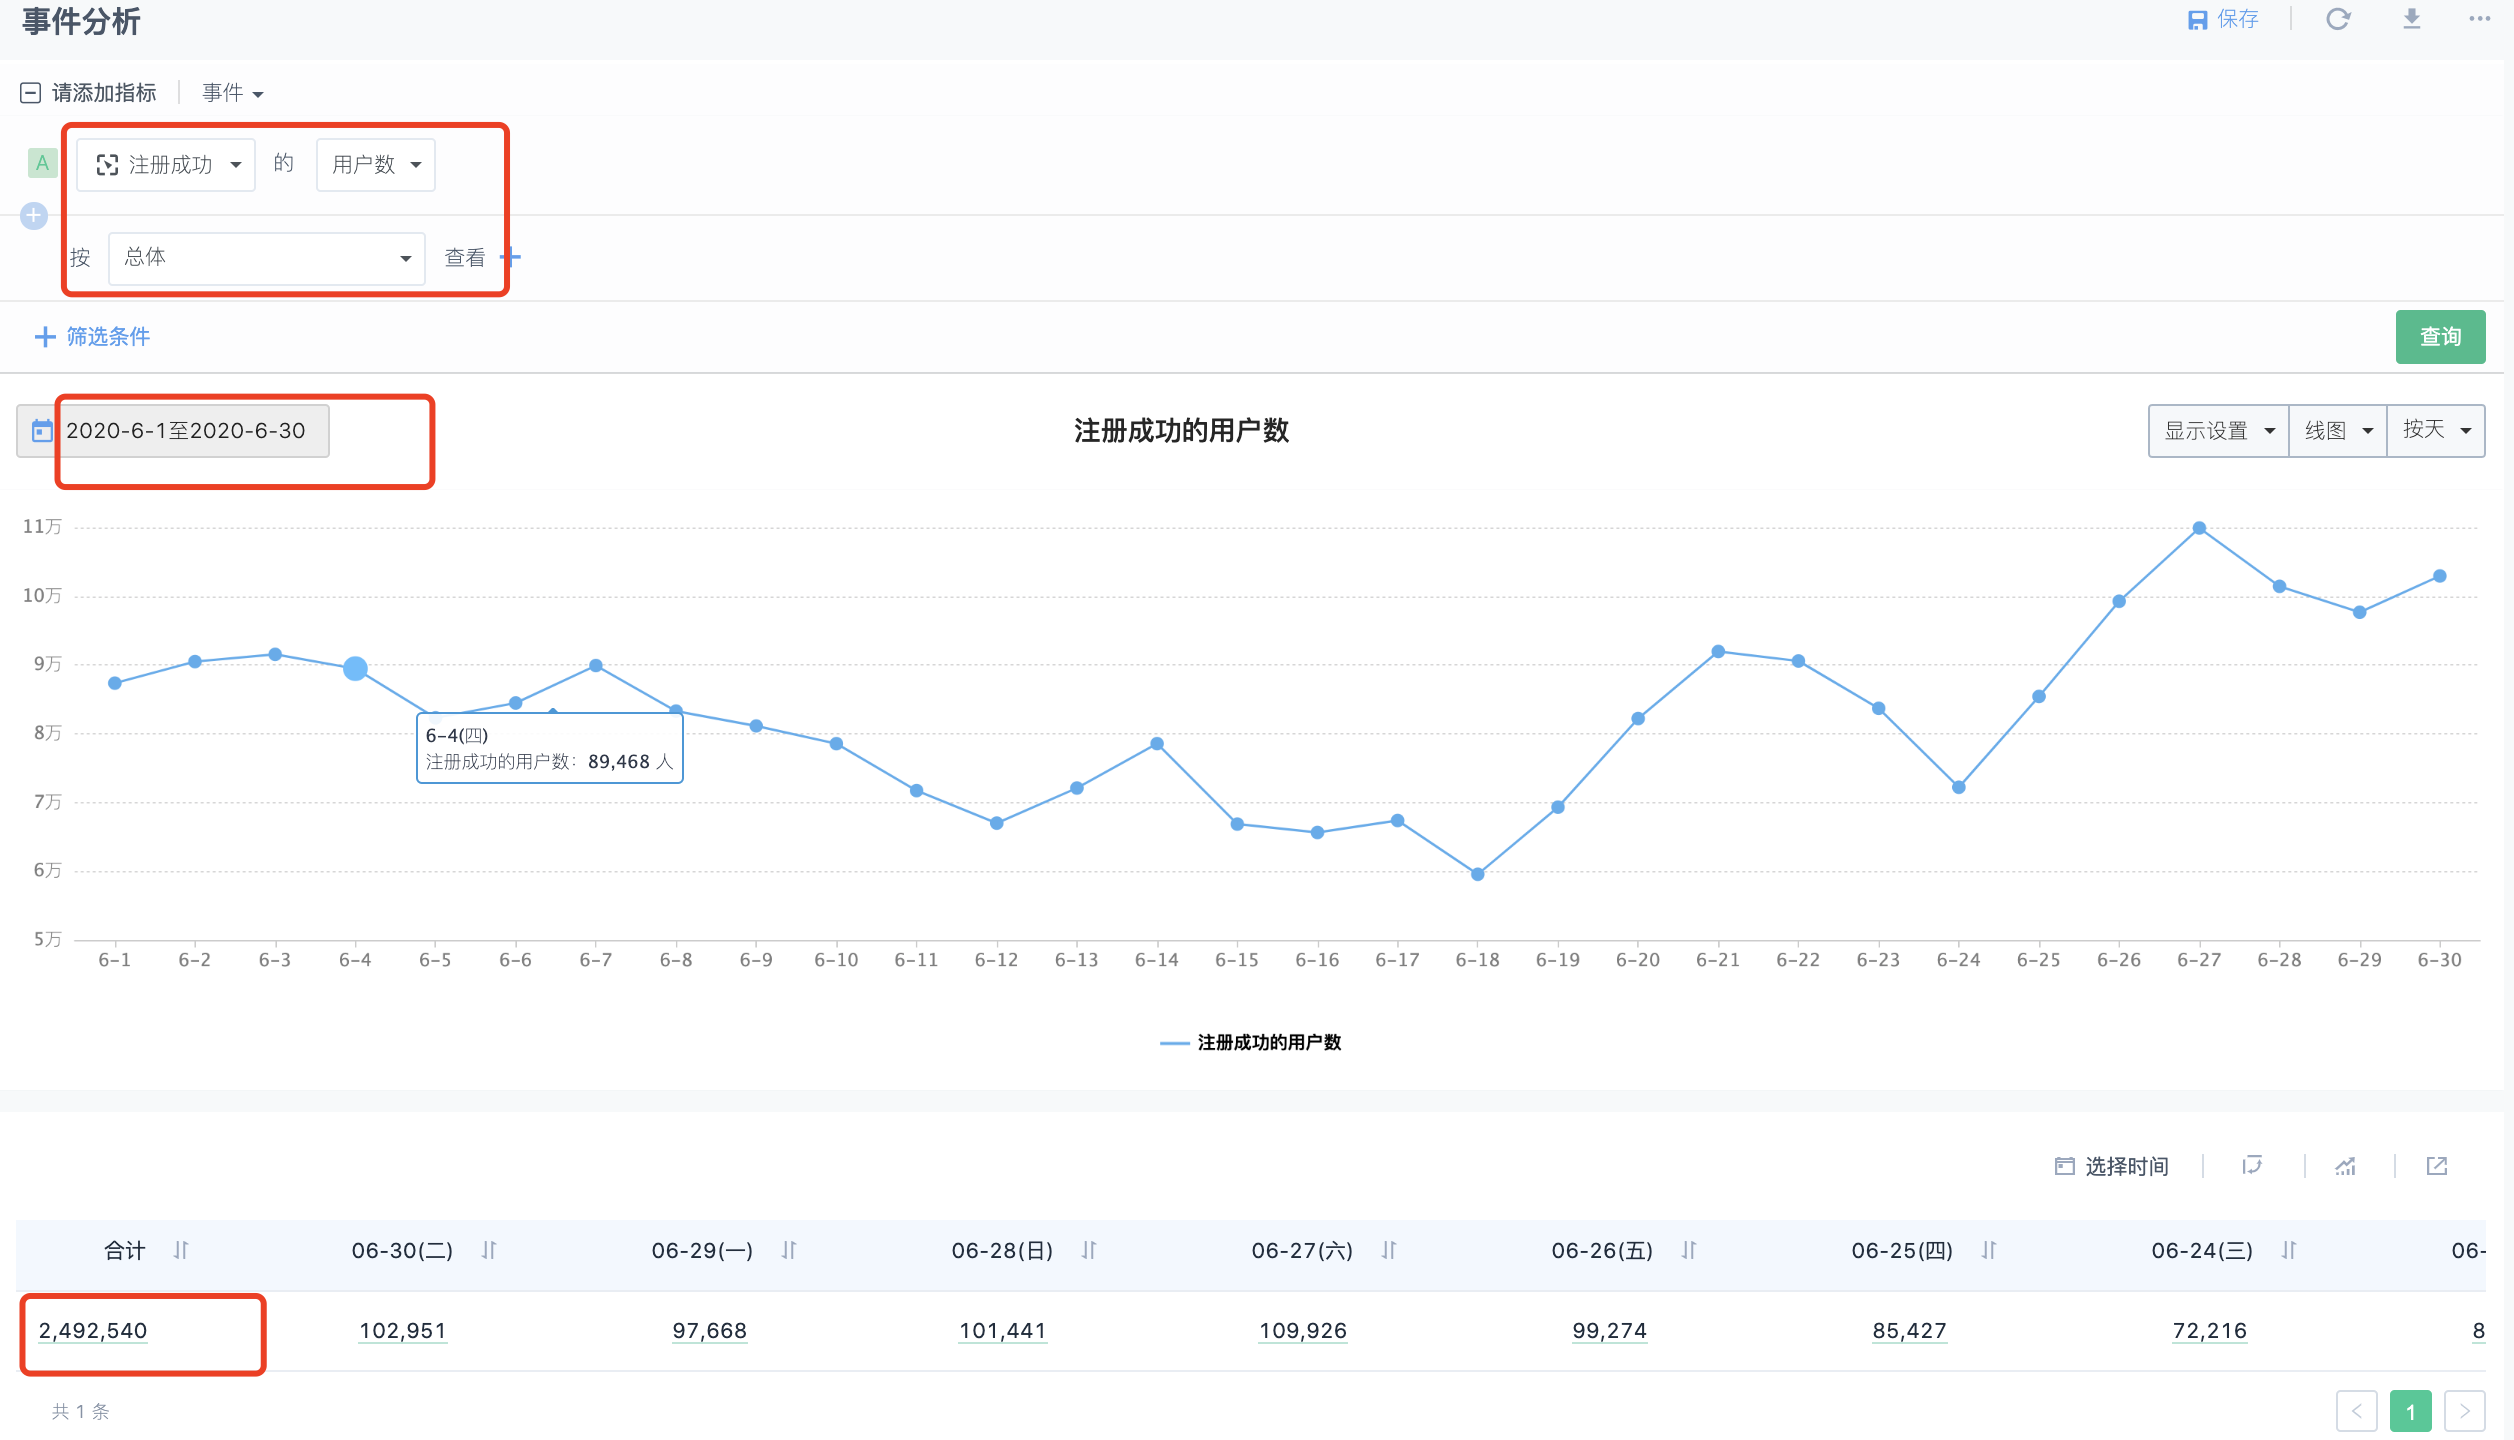Go to the previous table page
2514x1440 pixels.
(2357, 1412)
